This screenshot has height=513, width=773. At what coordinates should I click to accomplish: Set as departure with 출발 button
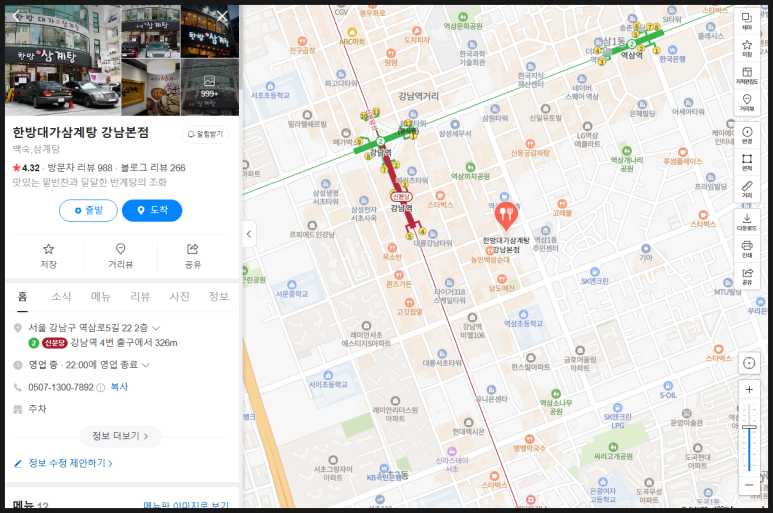pos(88,210)
